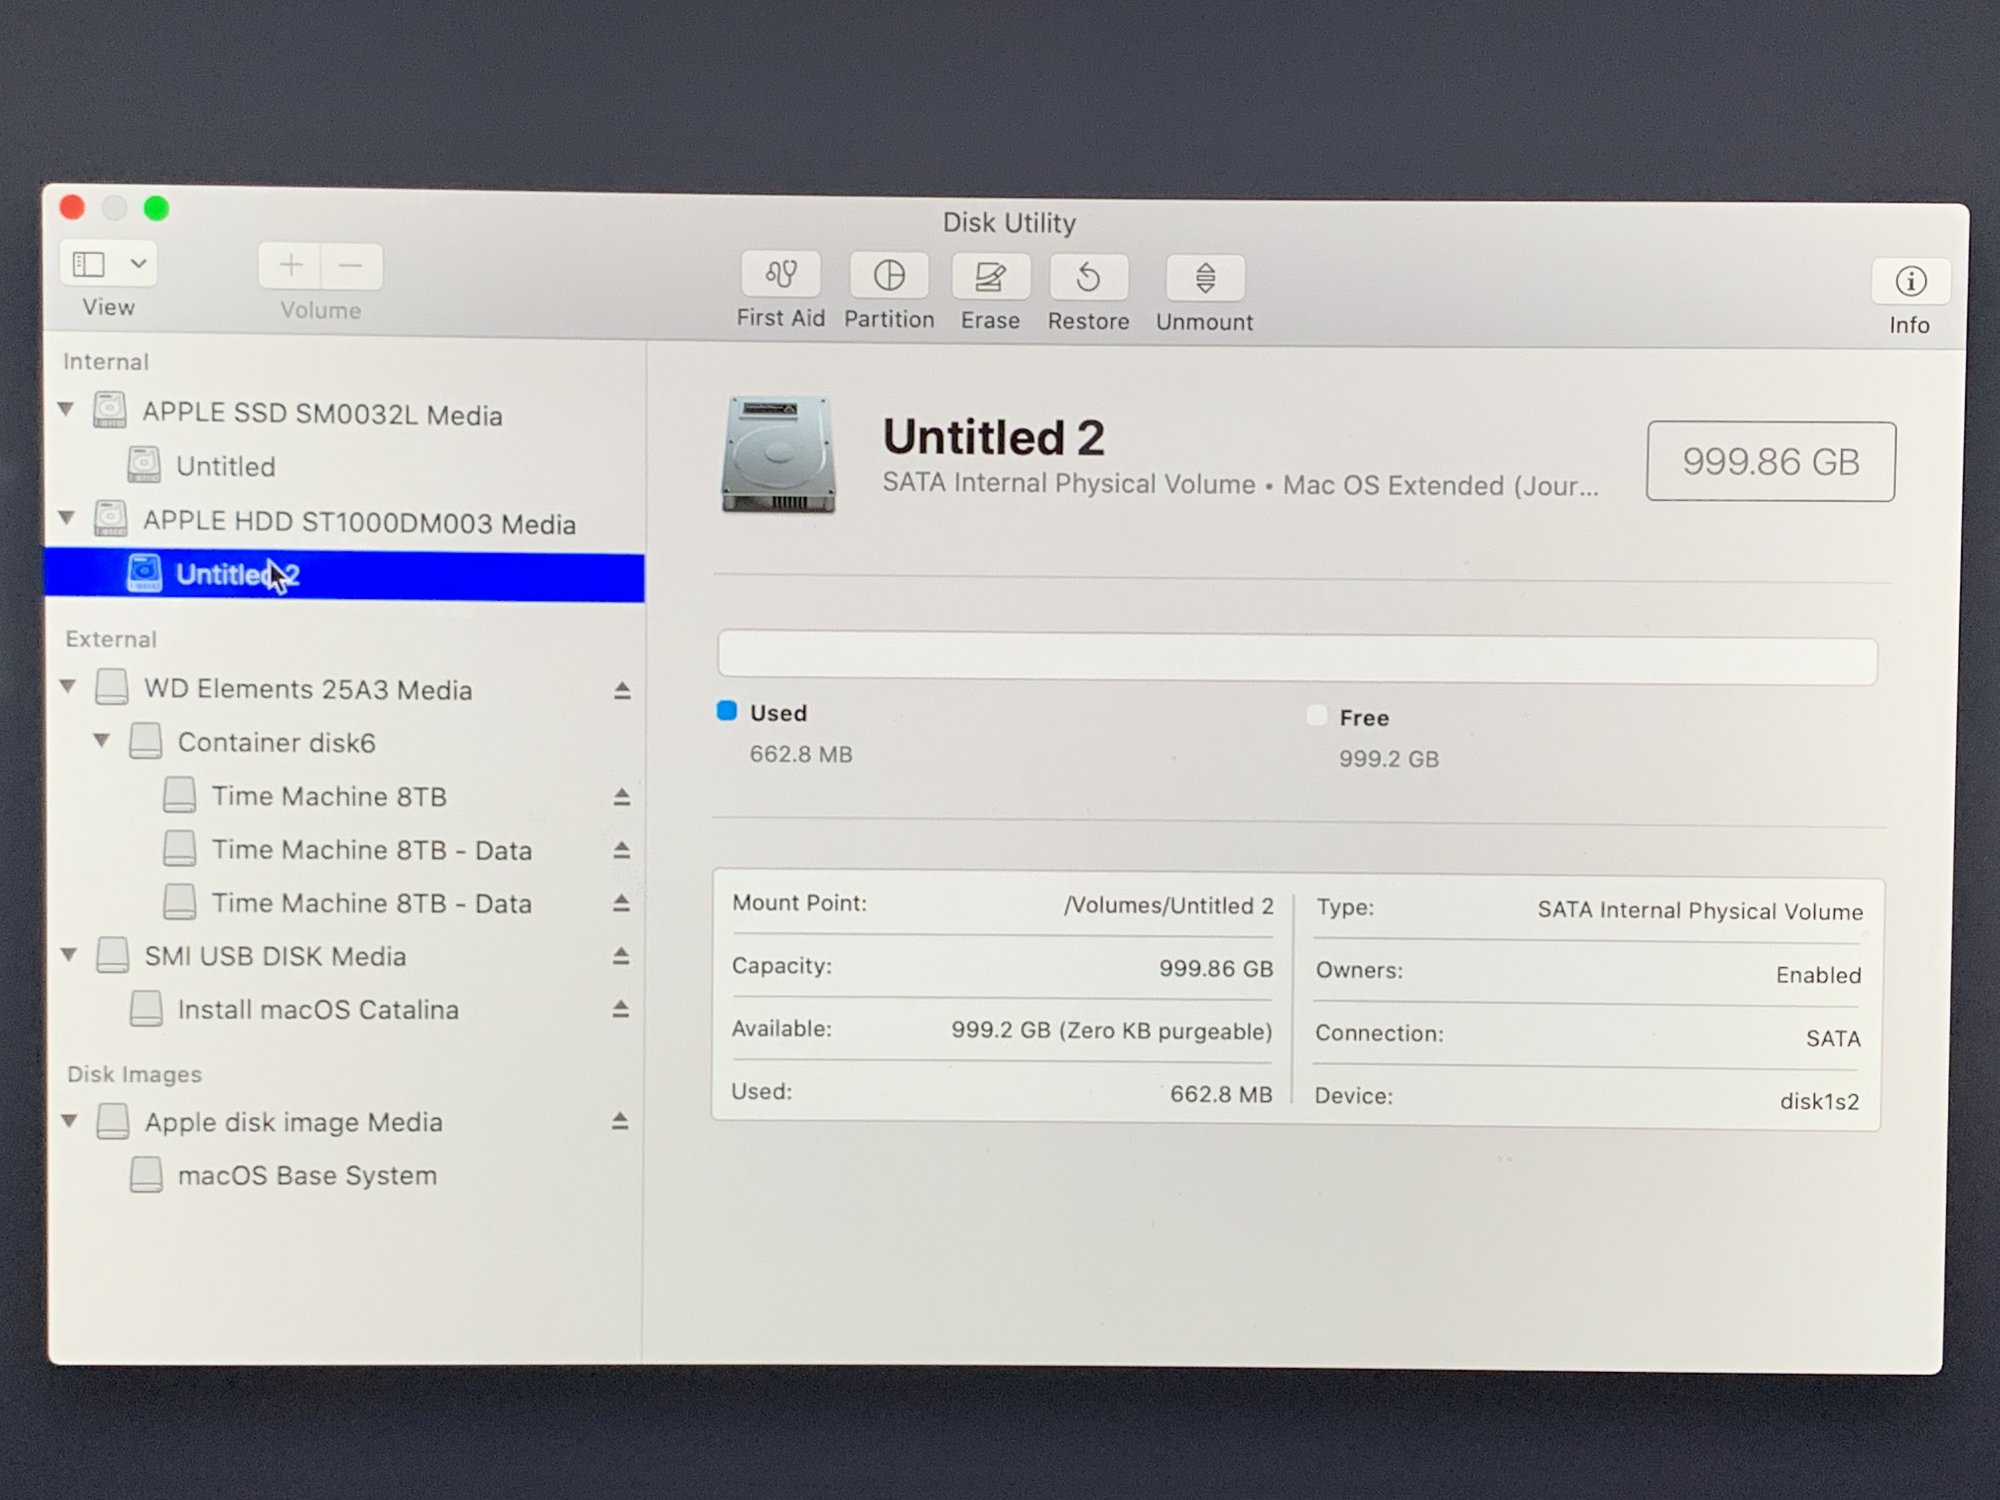Open the View options dropdown arrow
This screenshot has height=1500, width=2000.
tap(139, 264)
